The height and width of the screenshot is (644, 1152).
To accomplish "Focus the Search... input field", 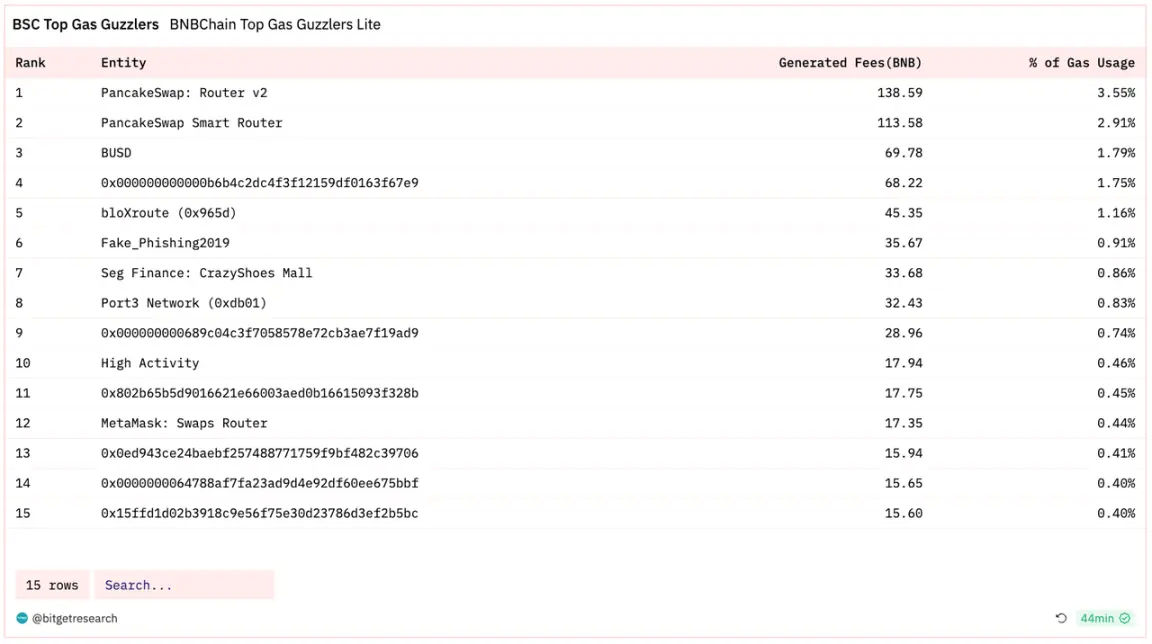I will point(184,585).
